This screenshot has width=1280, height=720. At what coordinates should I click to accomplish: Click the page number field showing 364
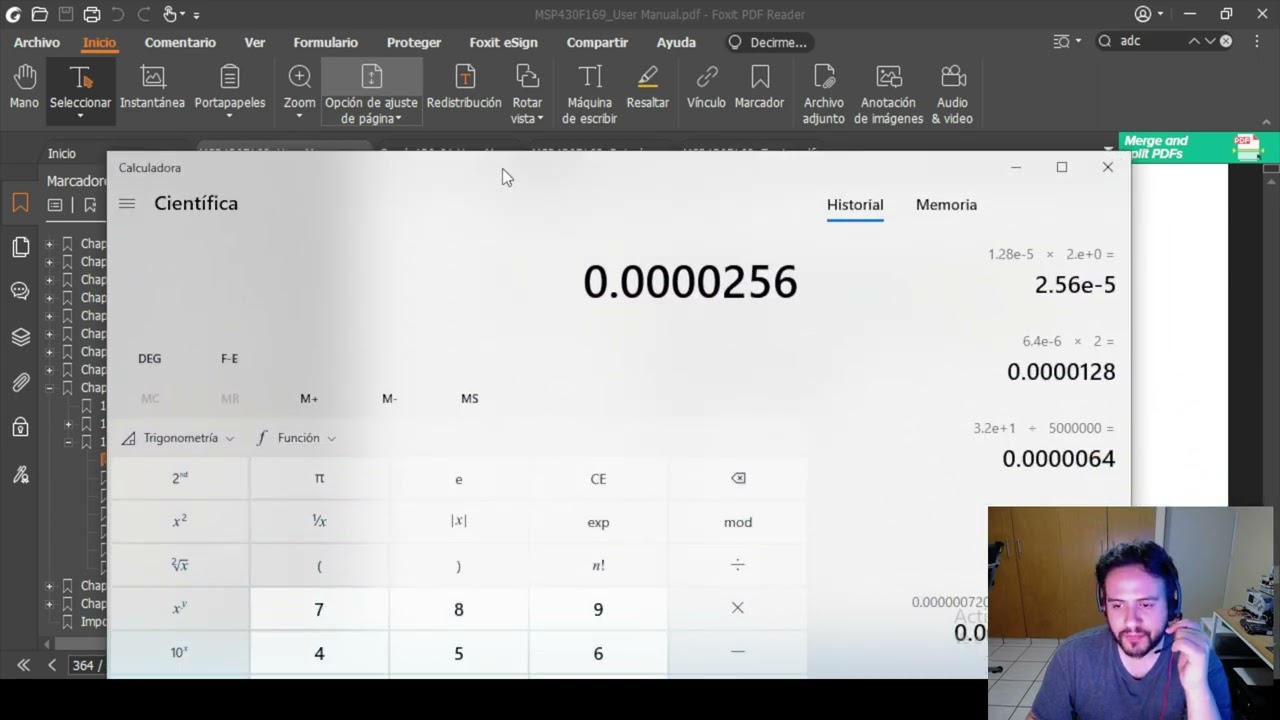tap(86, 665)
